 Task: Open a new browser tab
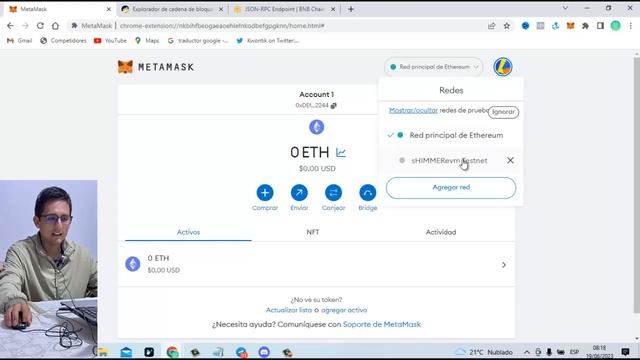tap(351, 9)
